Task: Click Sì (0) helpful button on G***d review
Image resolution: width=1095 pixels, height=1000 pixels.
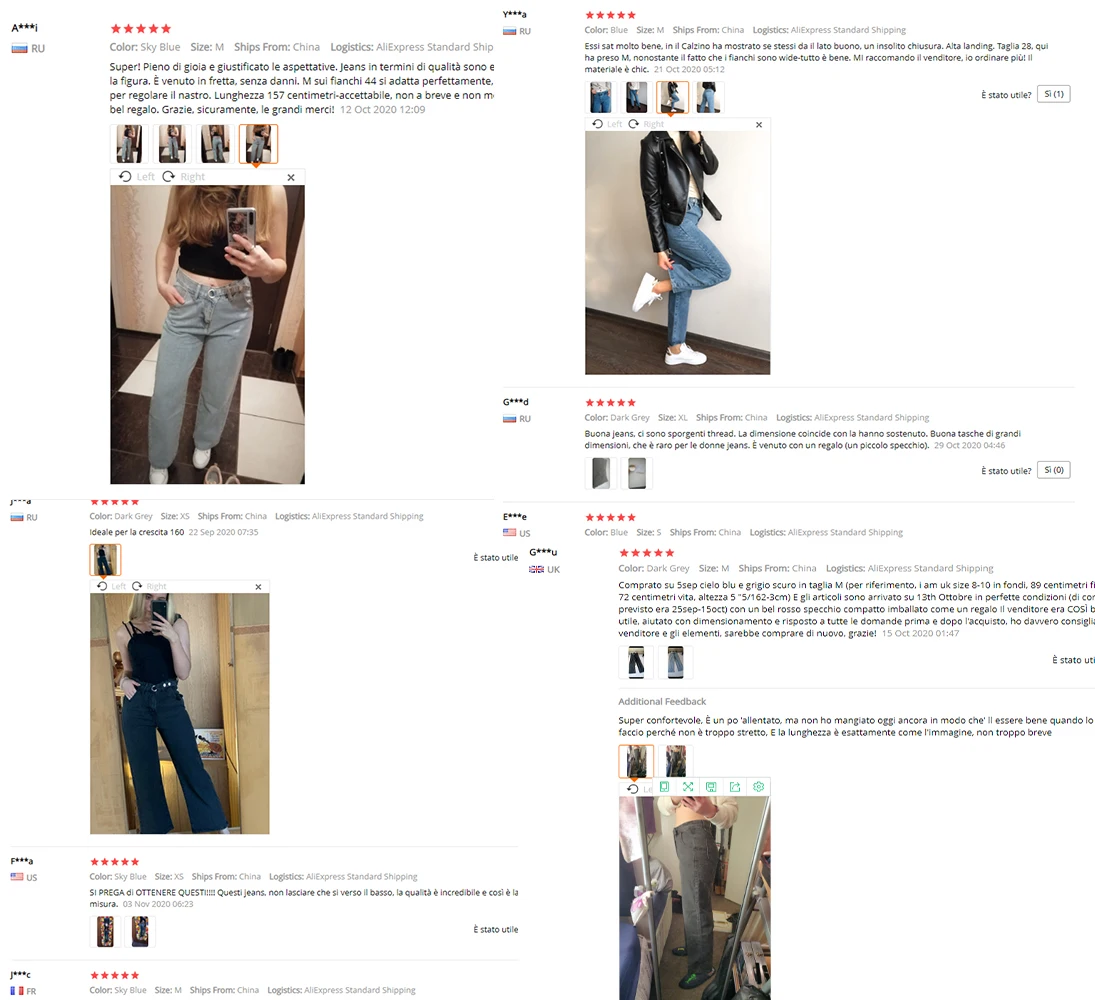Action: pyautogui.click(x=1054, y=471)
